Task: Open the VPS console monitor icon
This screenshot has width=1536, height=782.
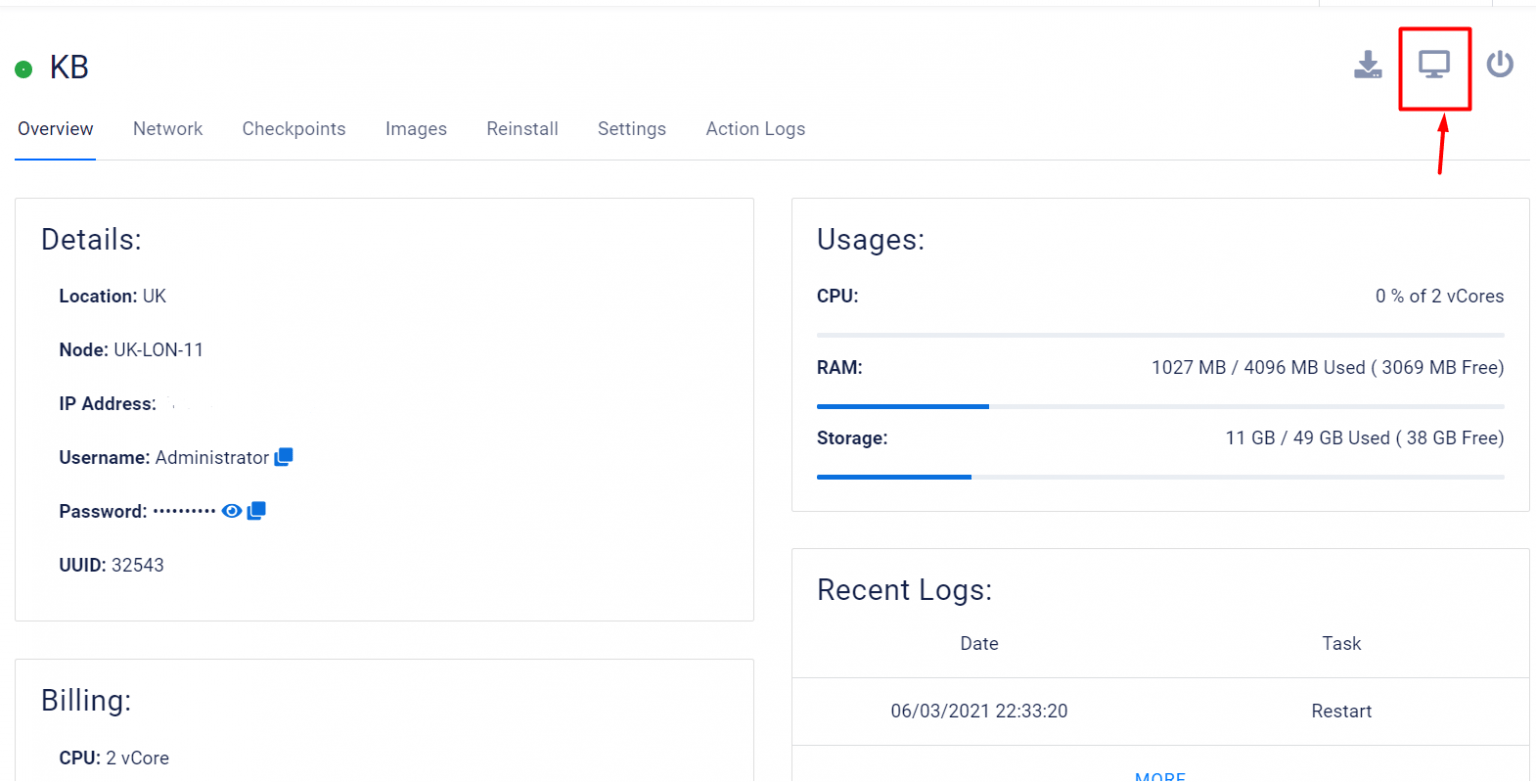Action: (x=1434, y=66)
